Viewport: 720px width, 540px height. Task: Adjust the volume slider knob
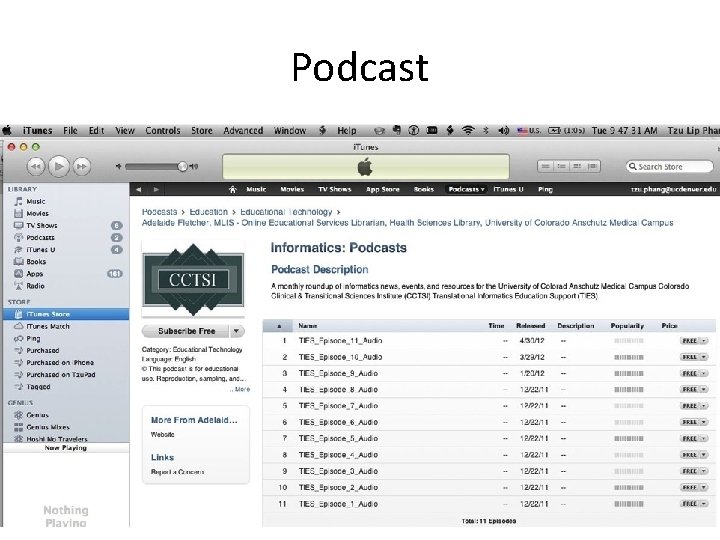[182, 166]
